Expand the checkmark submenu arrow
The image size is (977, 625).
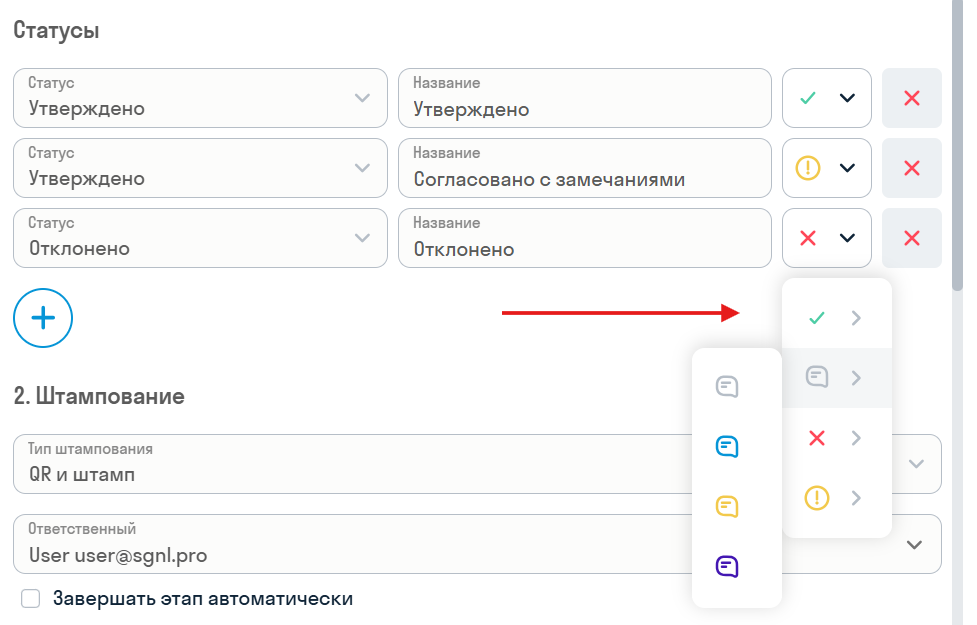click(x=856, y=318)
